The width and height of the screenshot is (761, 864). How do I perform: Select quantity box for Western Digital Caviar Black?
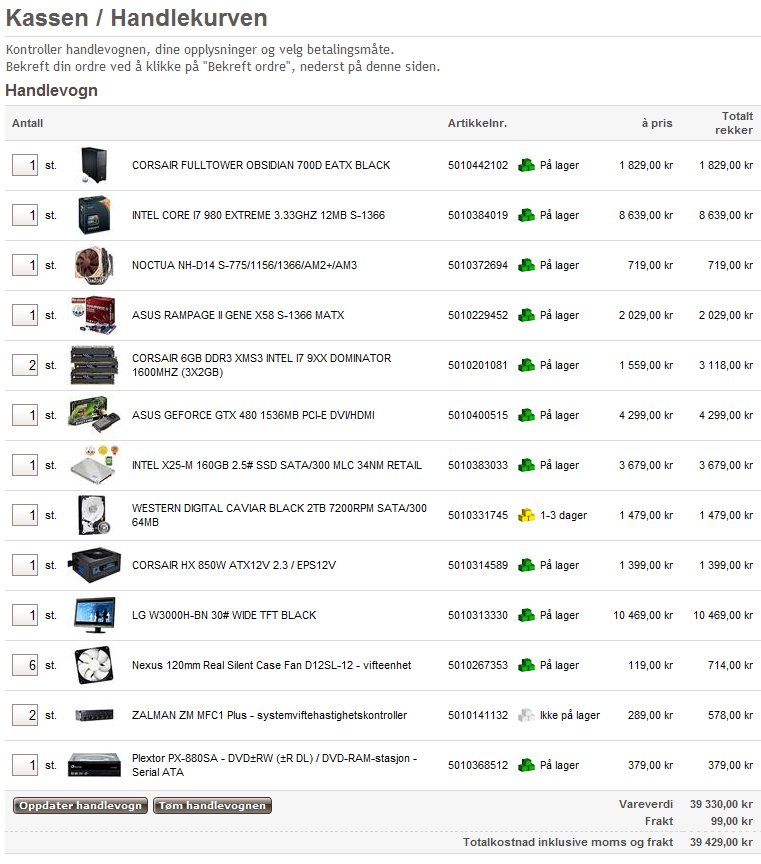pyautogui.click(x=25, y=515)
